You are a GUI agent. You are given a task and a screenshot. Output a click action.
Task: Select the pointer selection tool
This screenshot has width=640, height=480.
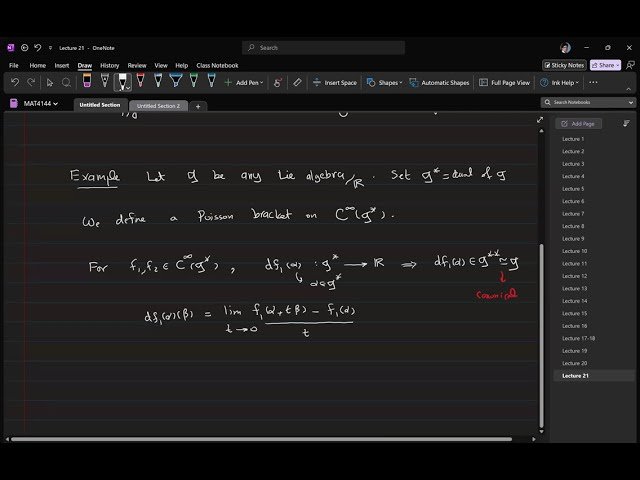pyautogui.click(x=50, y=83)
